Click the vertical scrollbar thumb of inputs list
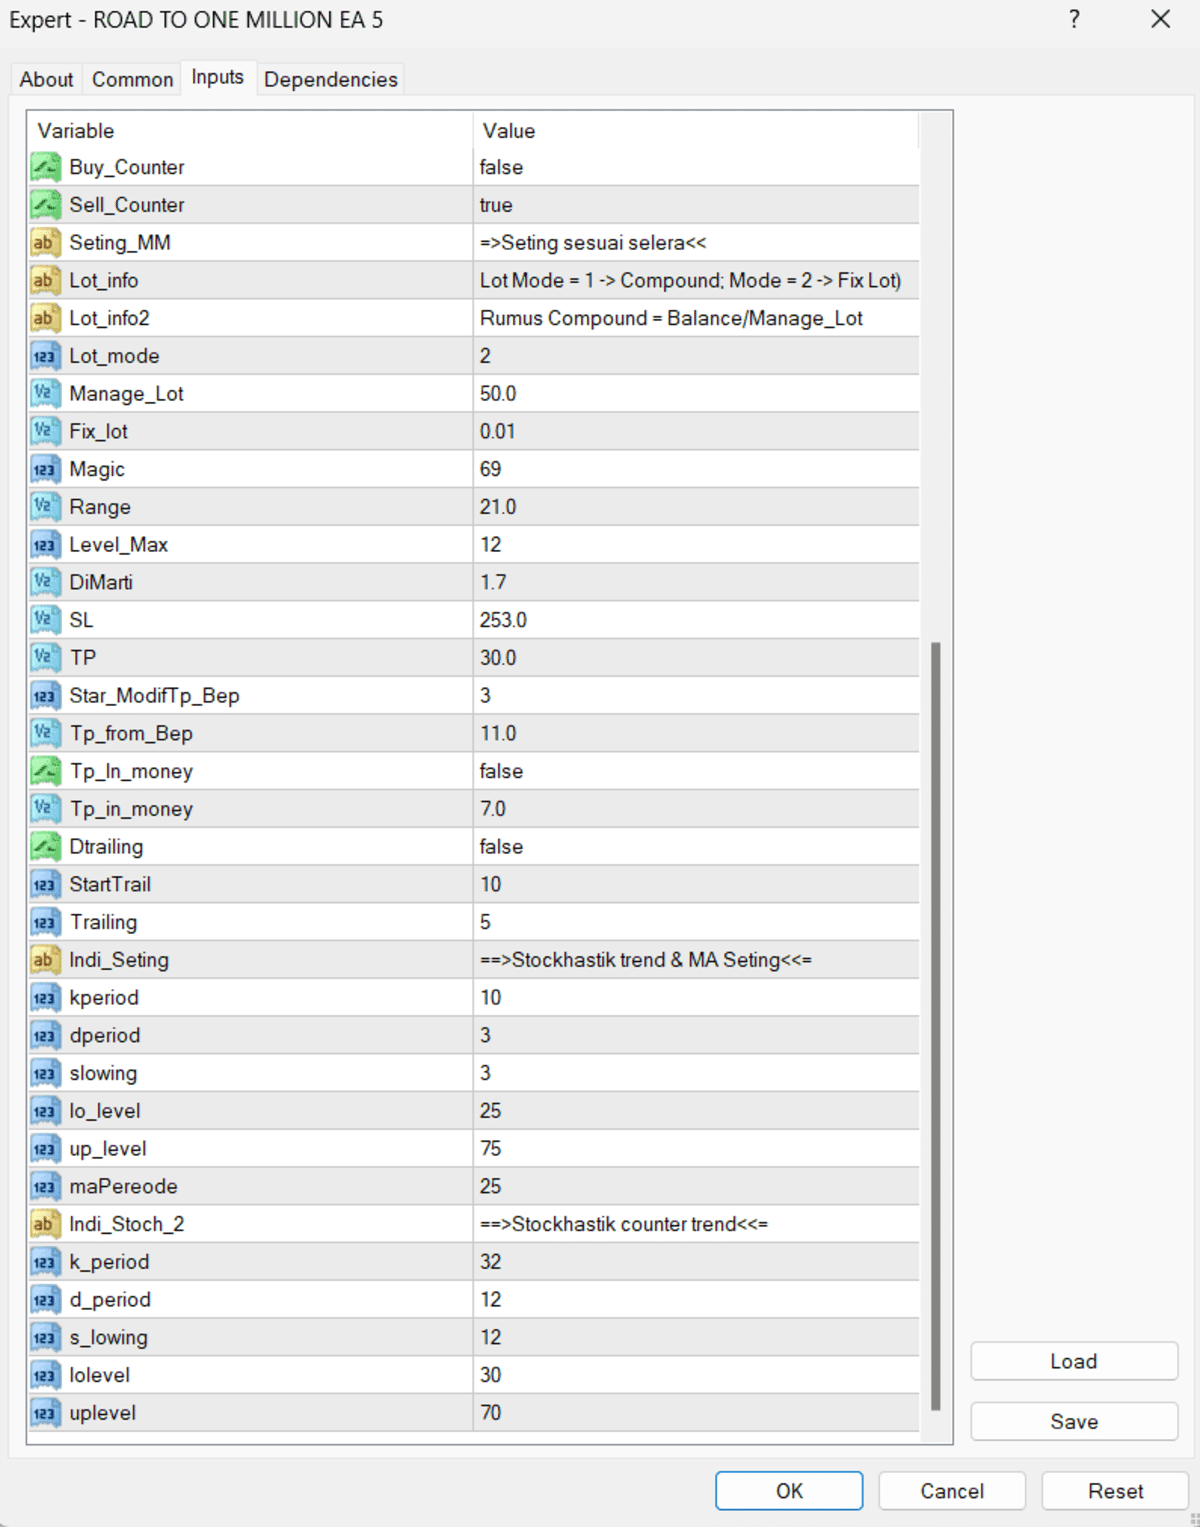Screen dimensions: 1200x1528 [x=935, y=1025]
